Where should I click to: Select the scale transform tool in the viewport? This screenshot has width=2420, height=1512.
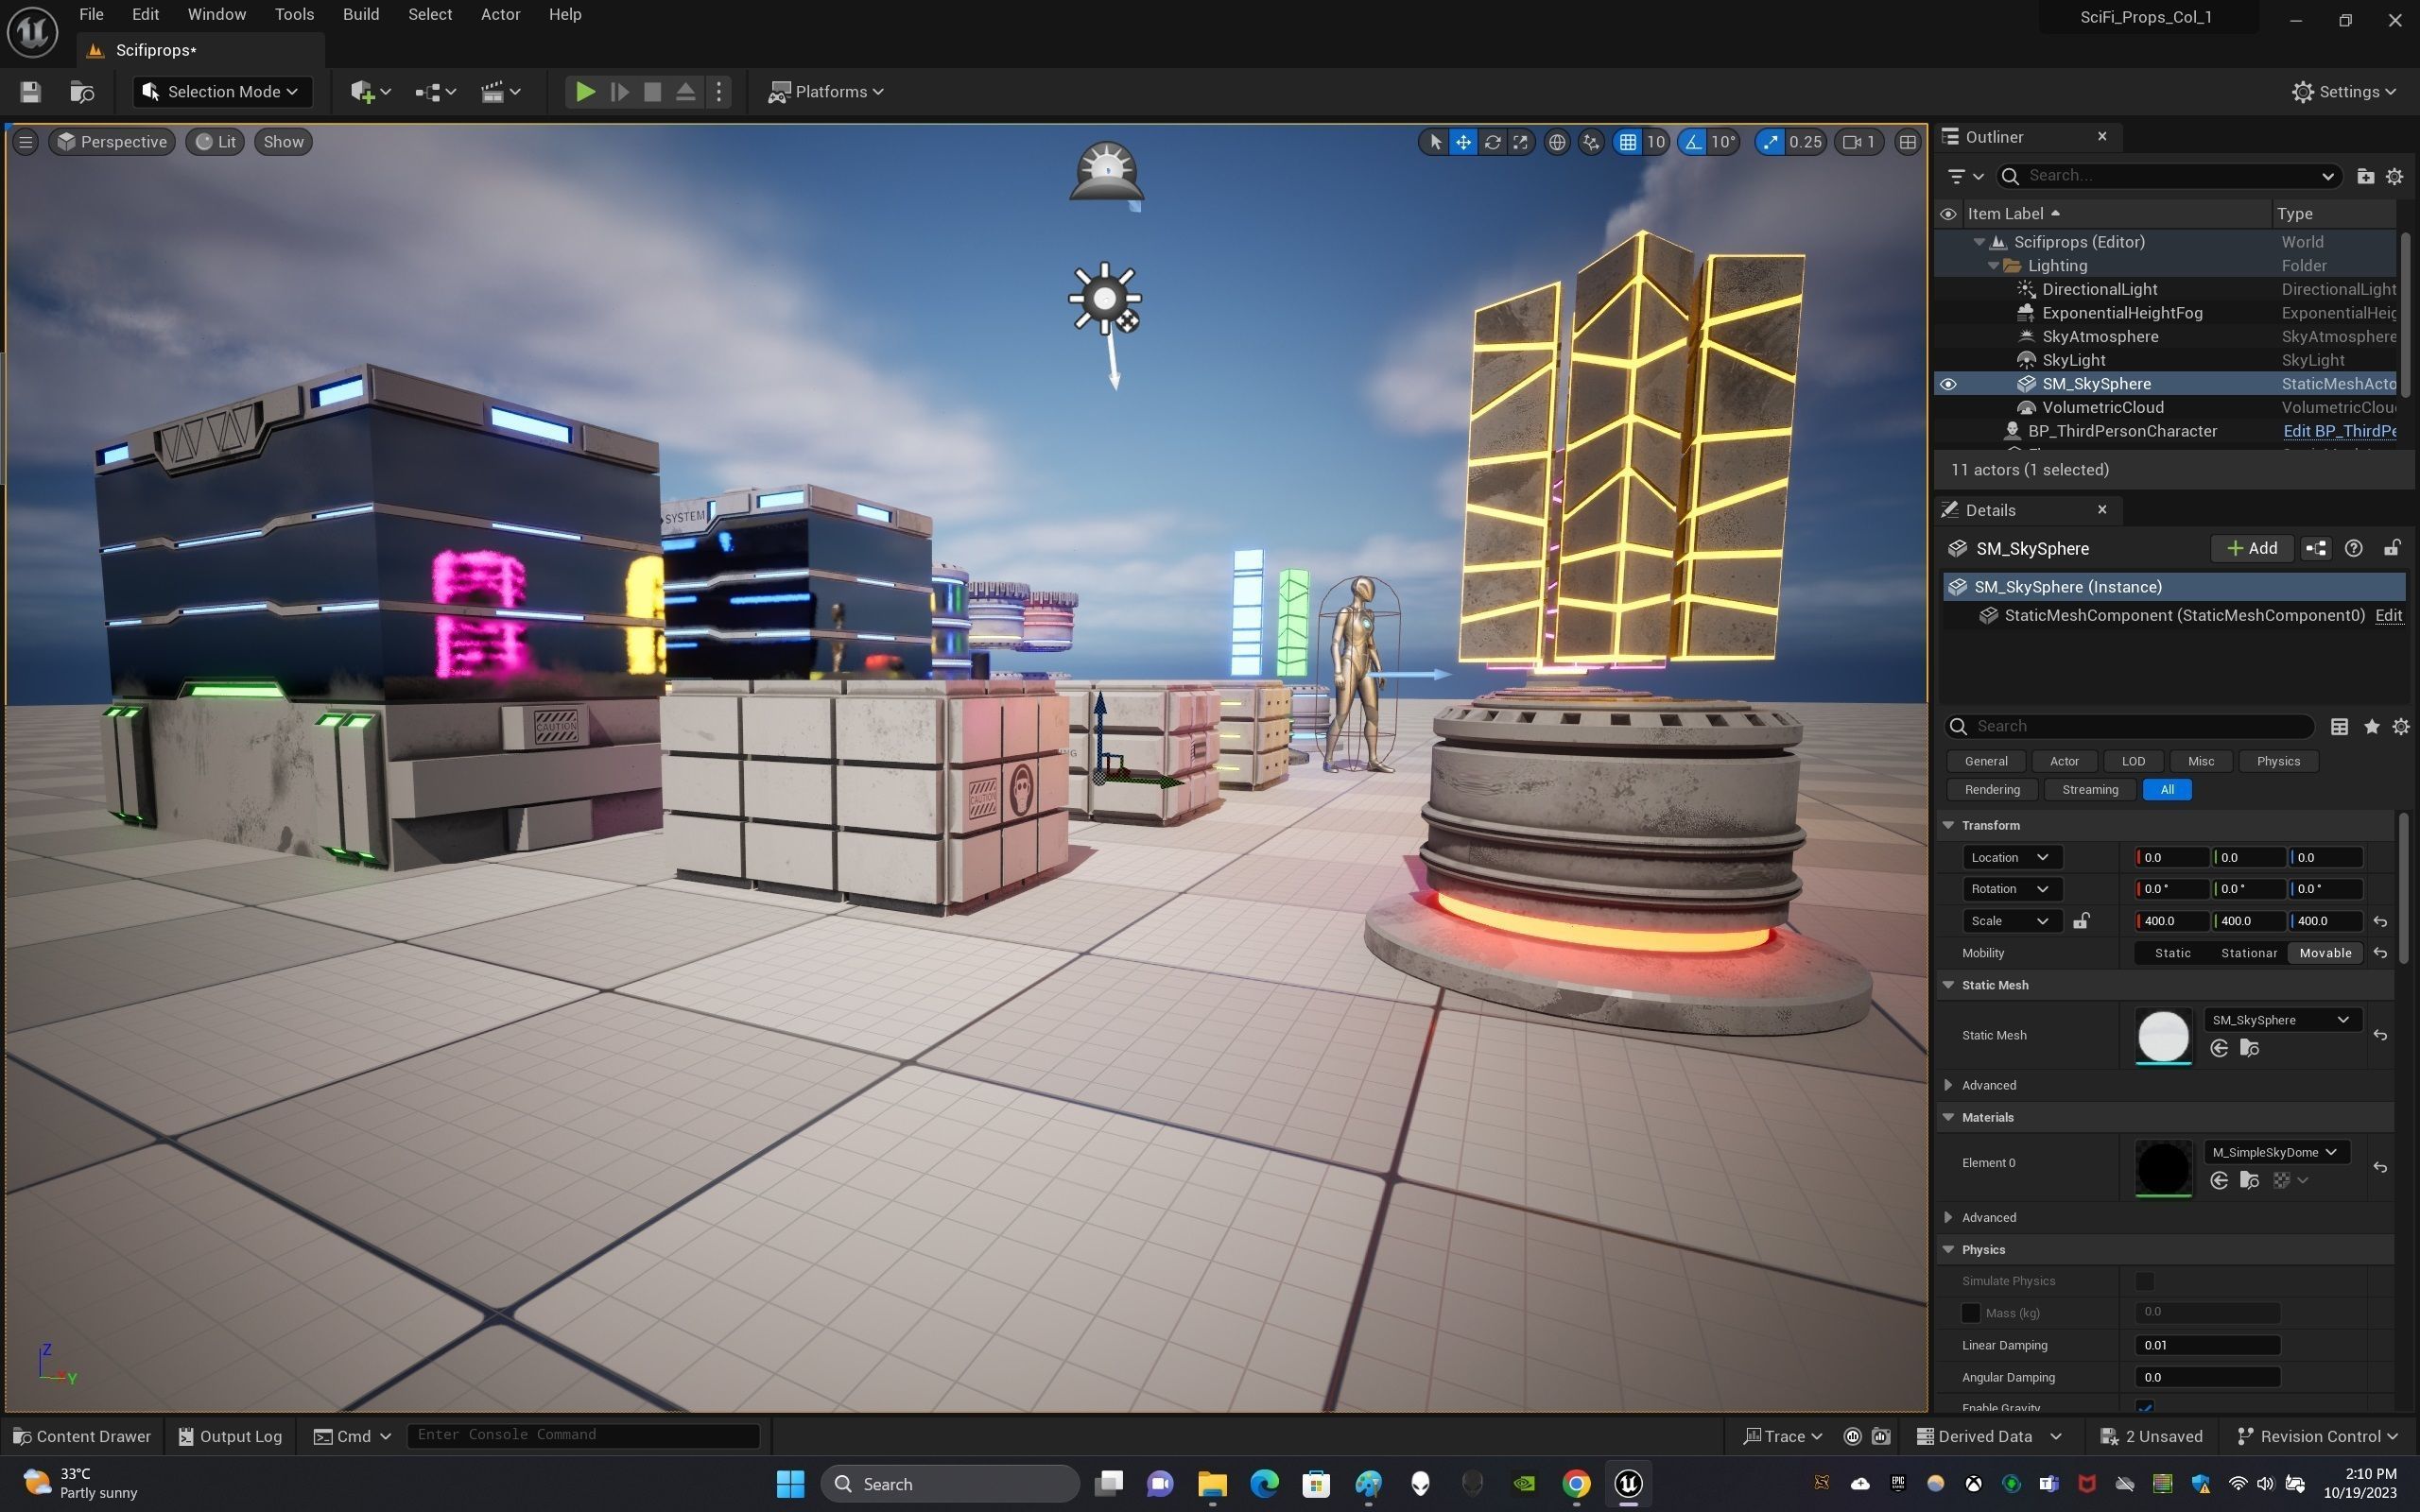click(x=1520, y=142)
